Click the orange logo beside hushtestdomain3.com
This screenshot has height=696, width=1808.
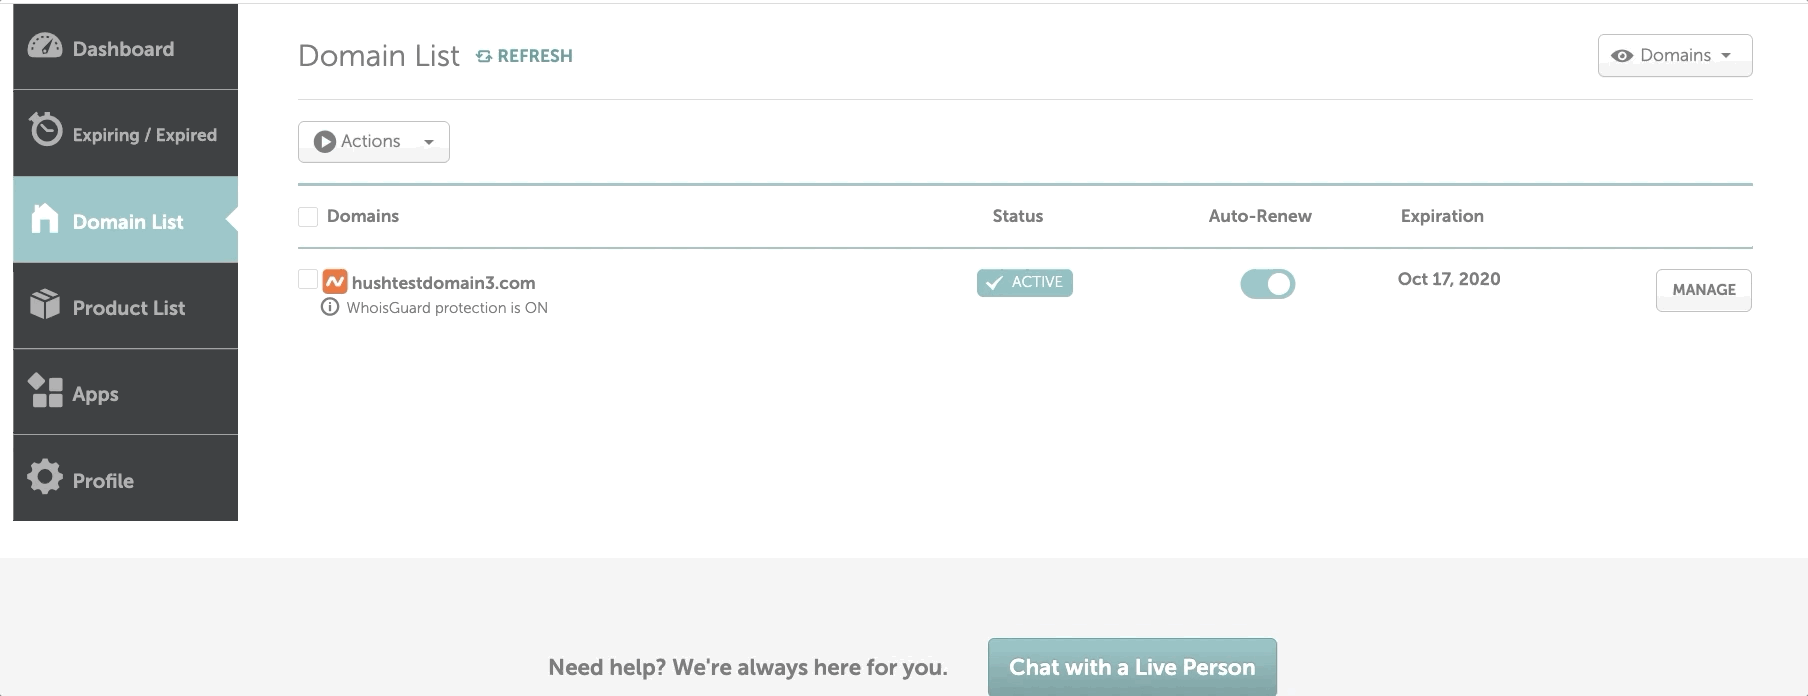click(x=335, y=282)
